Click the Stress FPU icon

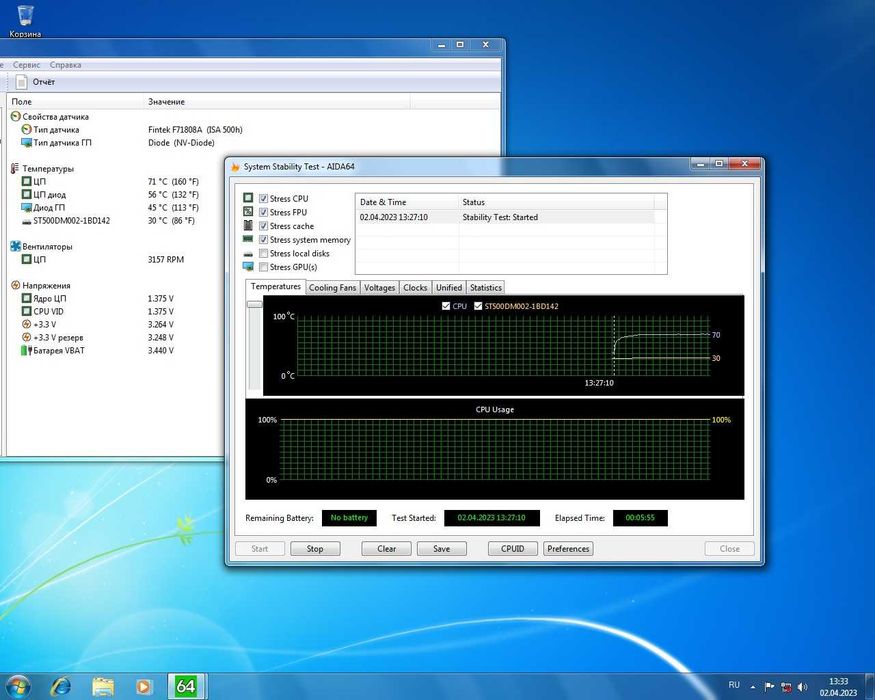point(248,212)
